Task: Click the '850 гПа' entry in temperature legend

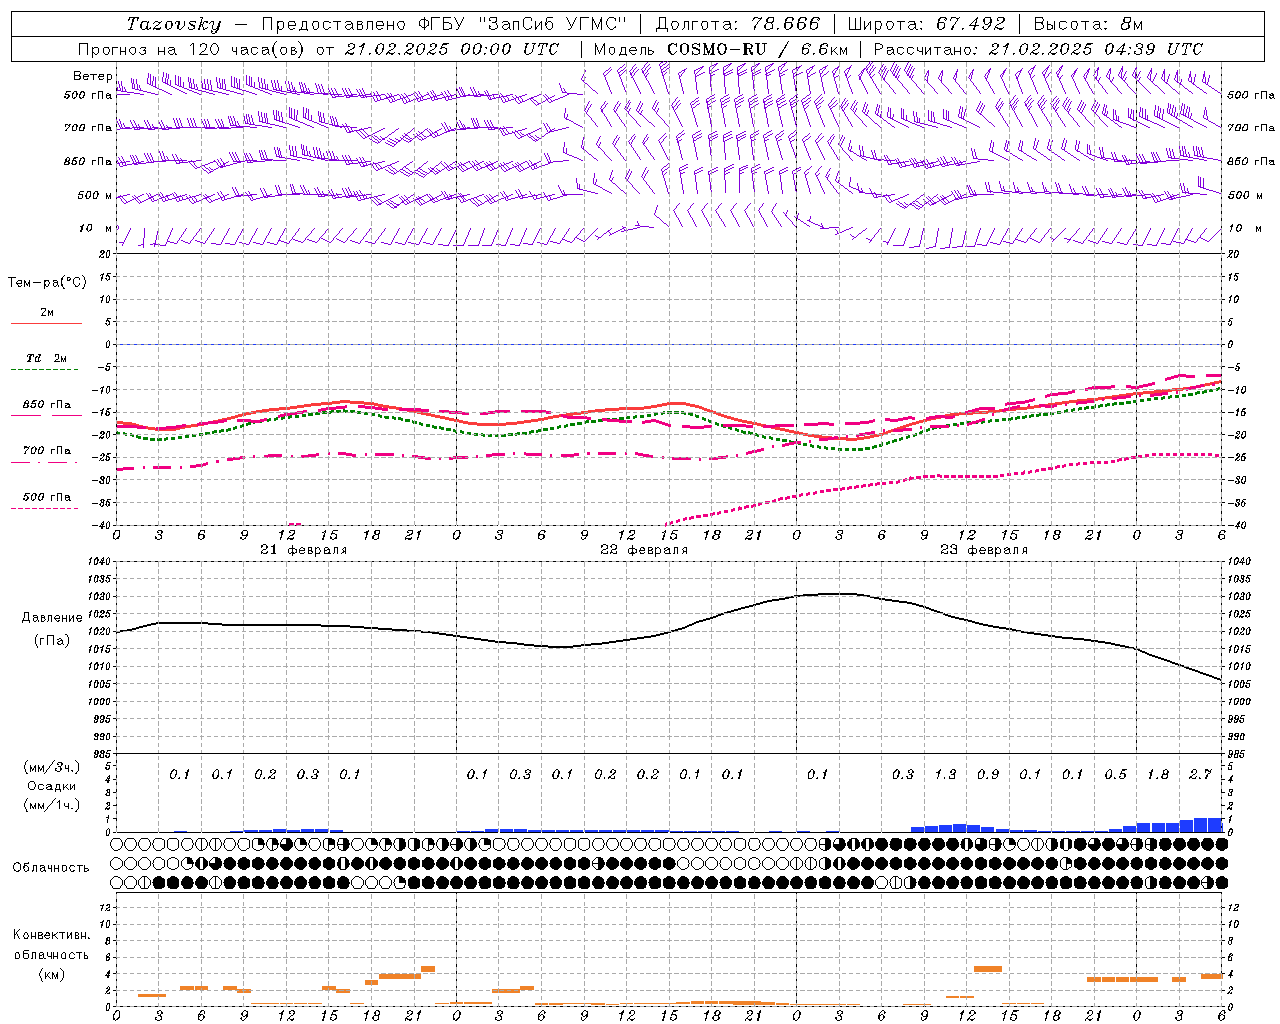Action: click(47, 404)
